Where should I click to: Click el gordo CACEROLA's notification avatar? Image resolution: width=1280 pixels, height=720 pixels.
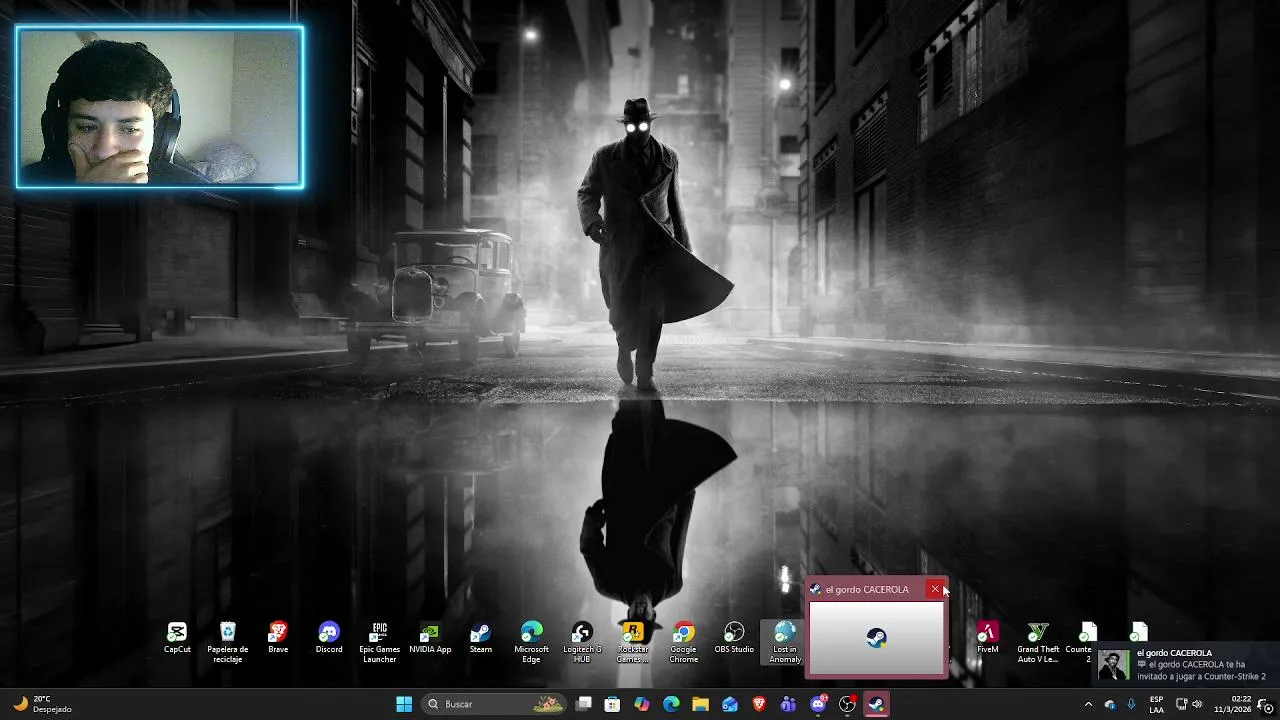(1113, 665)
